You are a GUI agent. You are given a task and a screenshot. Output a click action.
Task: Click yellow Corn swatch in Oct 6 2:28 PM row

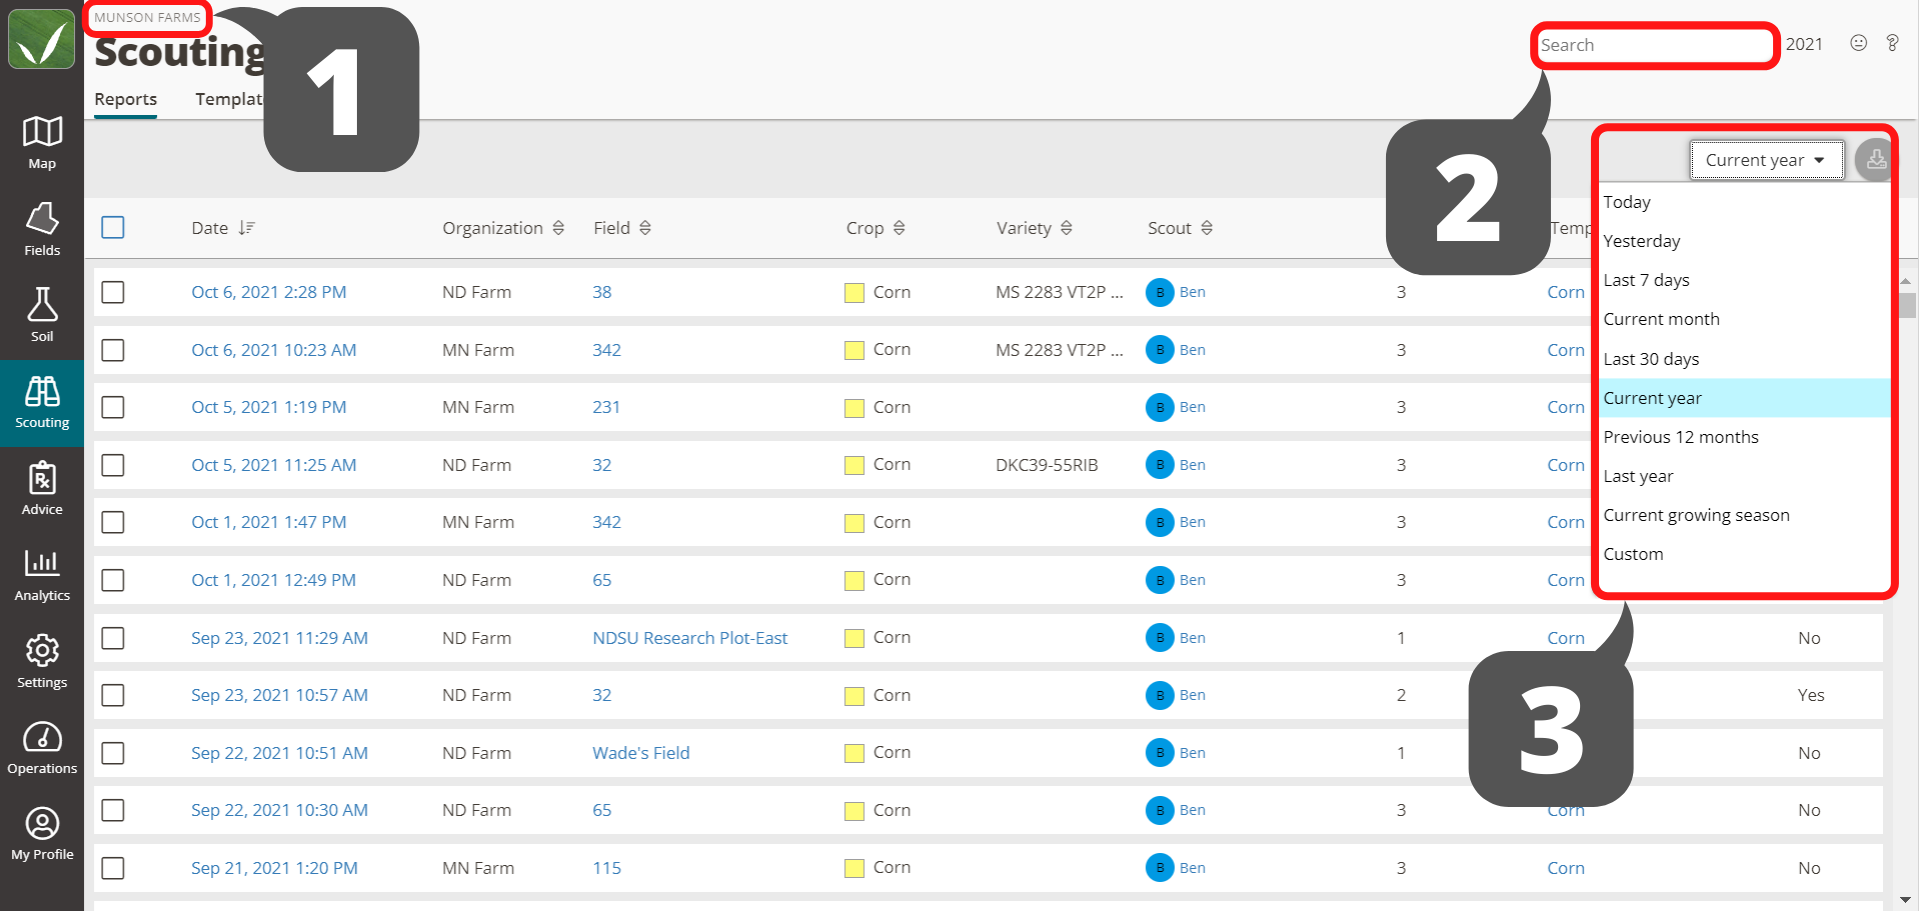tap(854, 293)
